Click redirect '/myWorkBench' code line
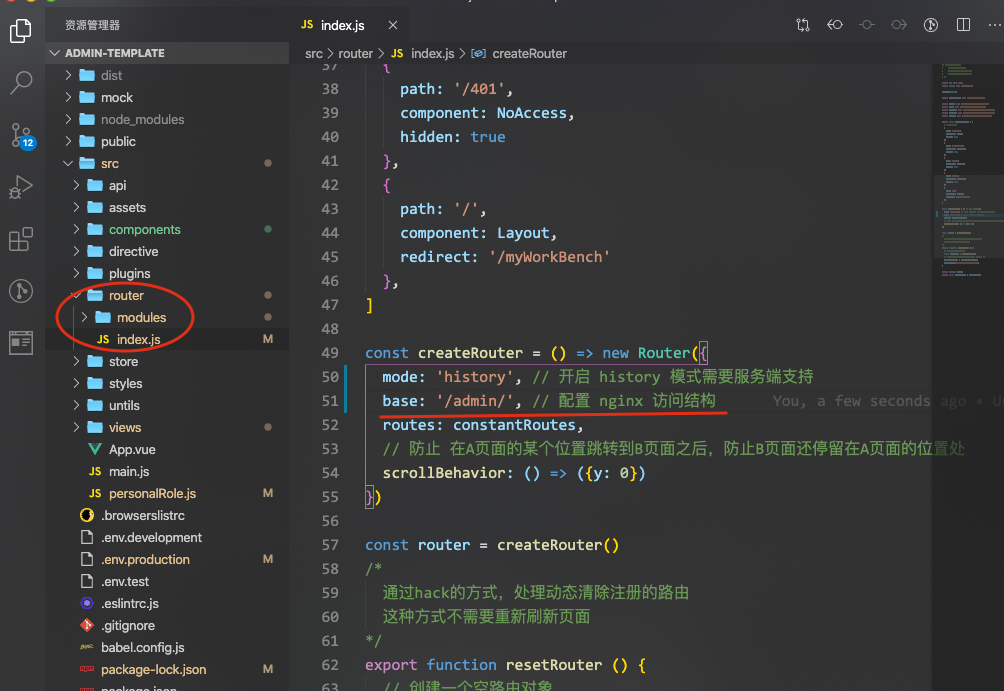This screenshot has width=1004, height=691. pos(505,257)
